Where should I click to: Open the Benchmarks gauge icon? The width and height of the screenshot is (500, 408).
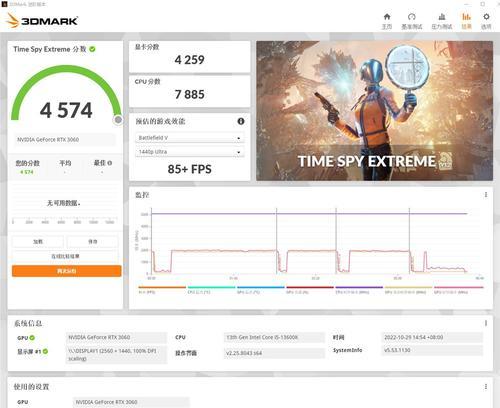pyautogui.click(x=412, y=21)
